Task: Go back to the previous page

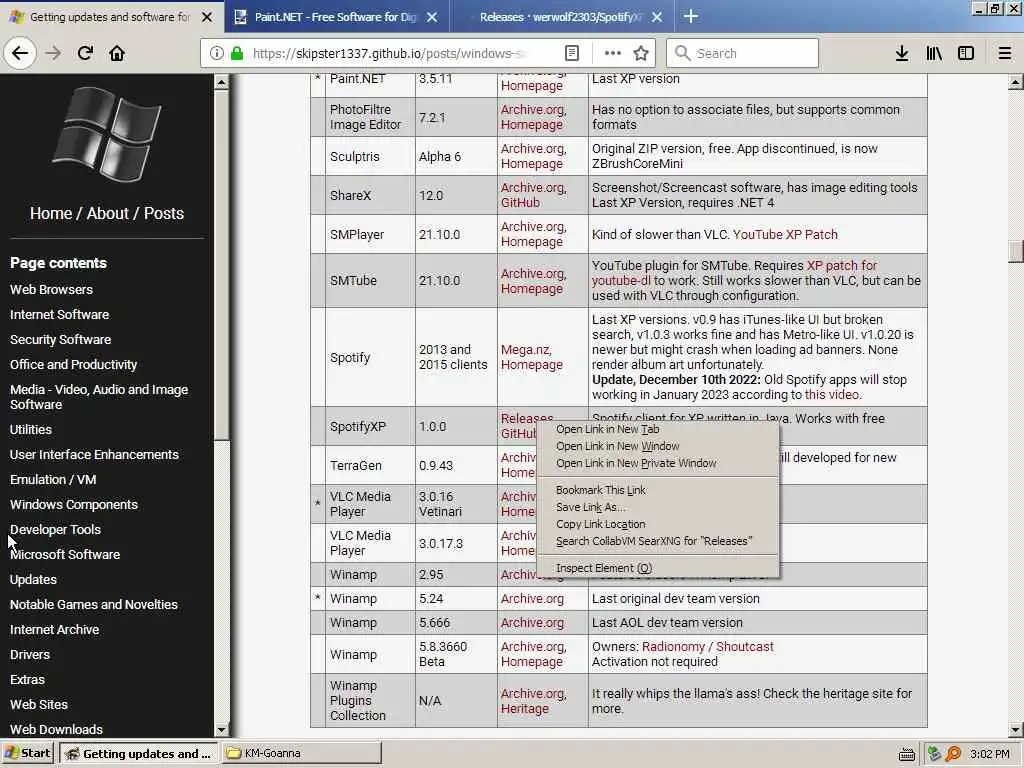Action: pos(20,53)
